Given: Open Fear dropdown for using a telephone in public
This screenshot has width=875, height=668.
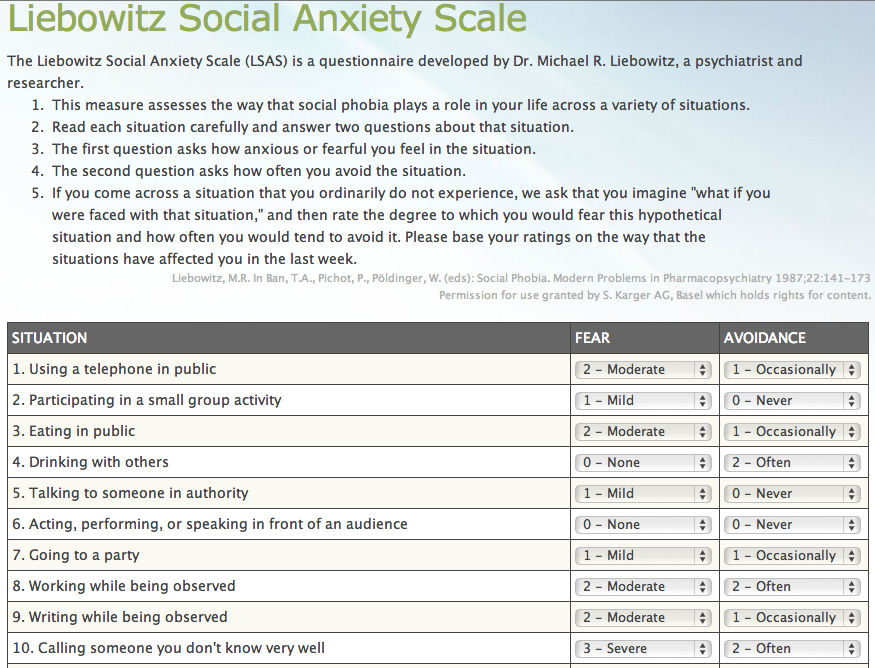Looking at the screenshot, I should (642, 369).
